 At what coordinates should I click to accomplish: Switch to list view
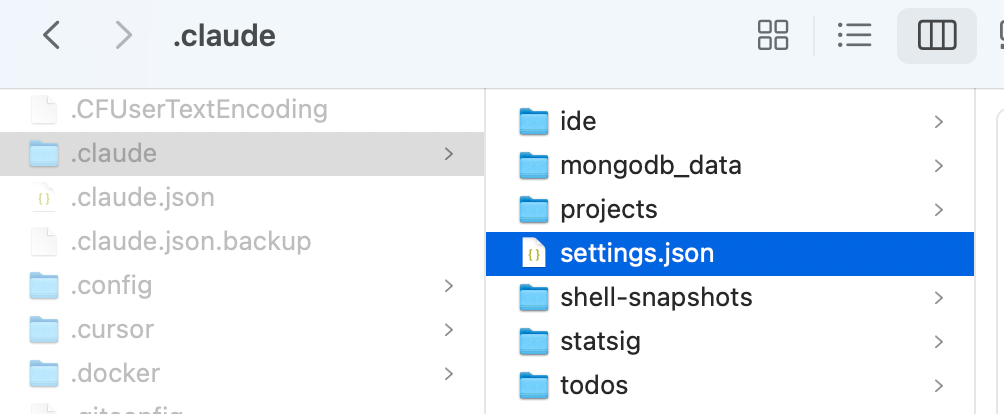click(855, 36)
